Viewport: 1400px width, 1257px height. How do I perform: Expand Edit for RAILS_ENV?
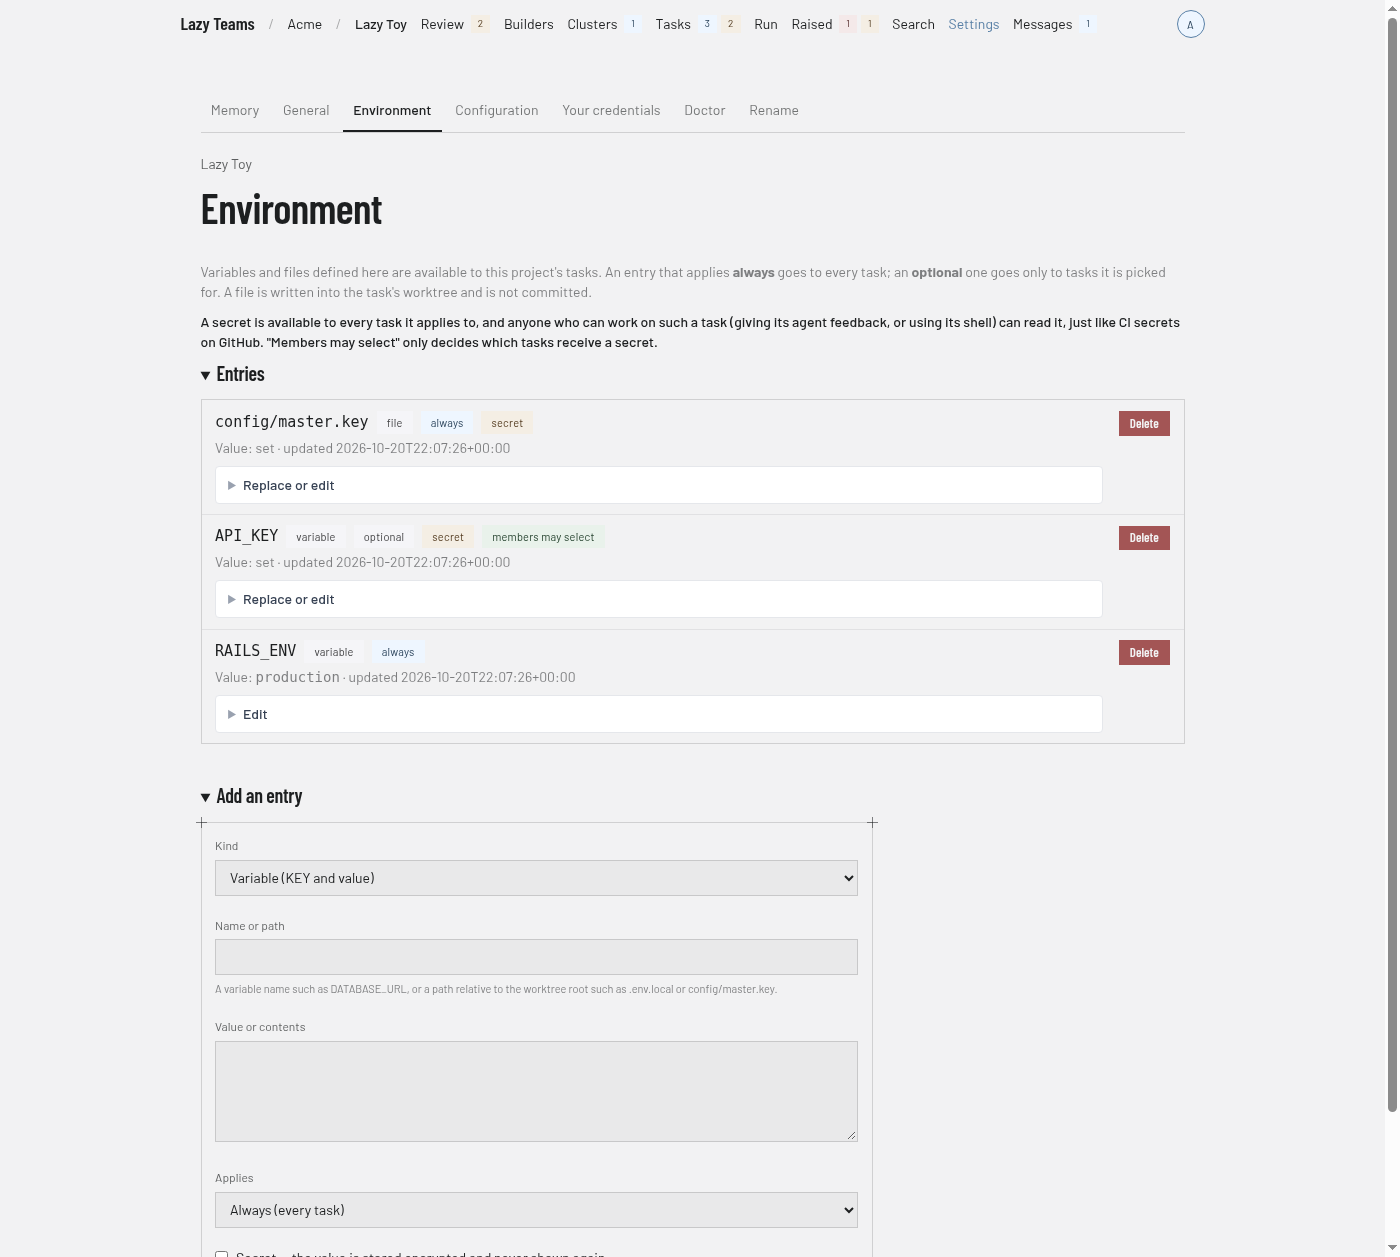(x=658, y=714)
